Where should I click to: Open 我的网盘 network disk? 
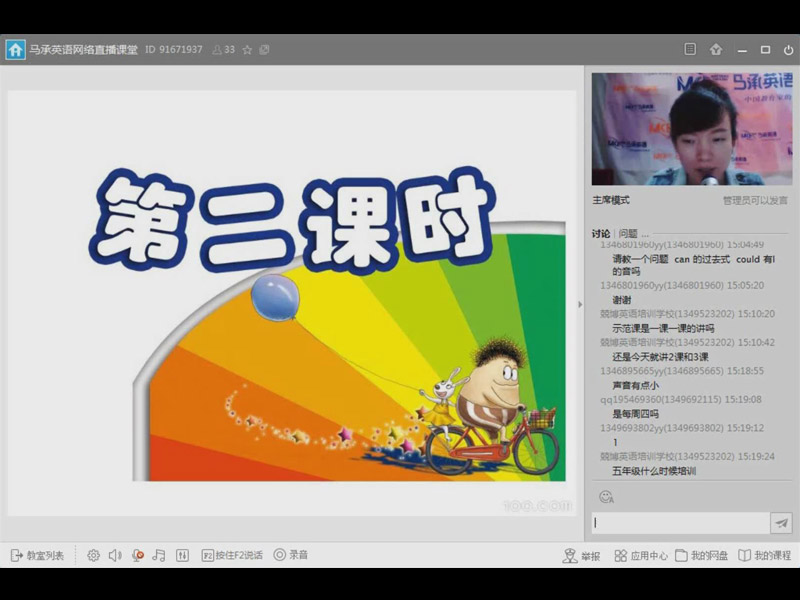pos(701,555)
